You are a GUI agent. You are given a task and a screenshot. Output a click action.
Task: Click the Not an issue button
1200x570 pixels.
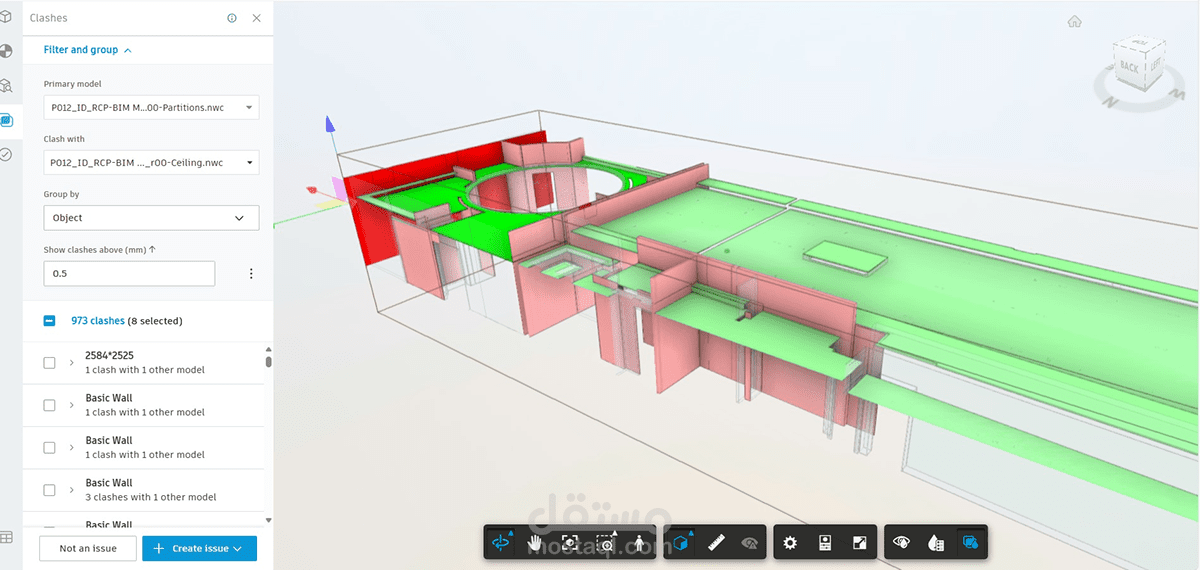click(88, 548)
